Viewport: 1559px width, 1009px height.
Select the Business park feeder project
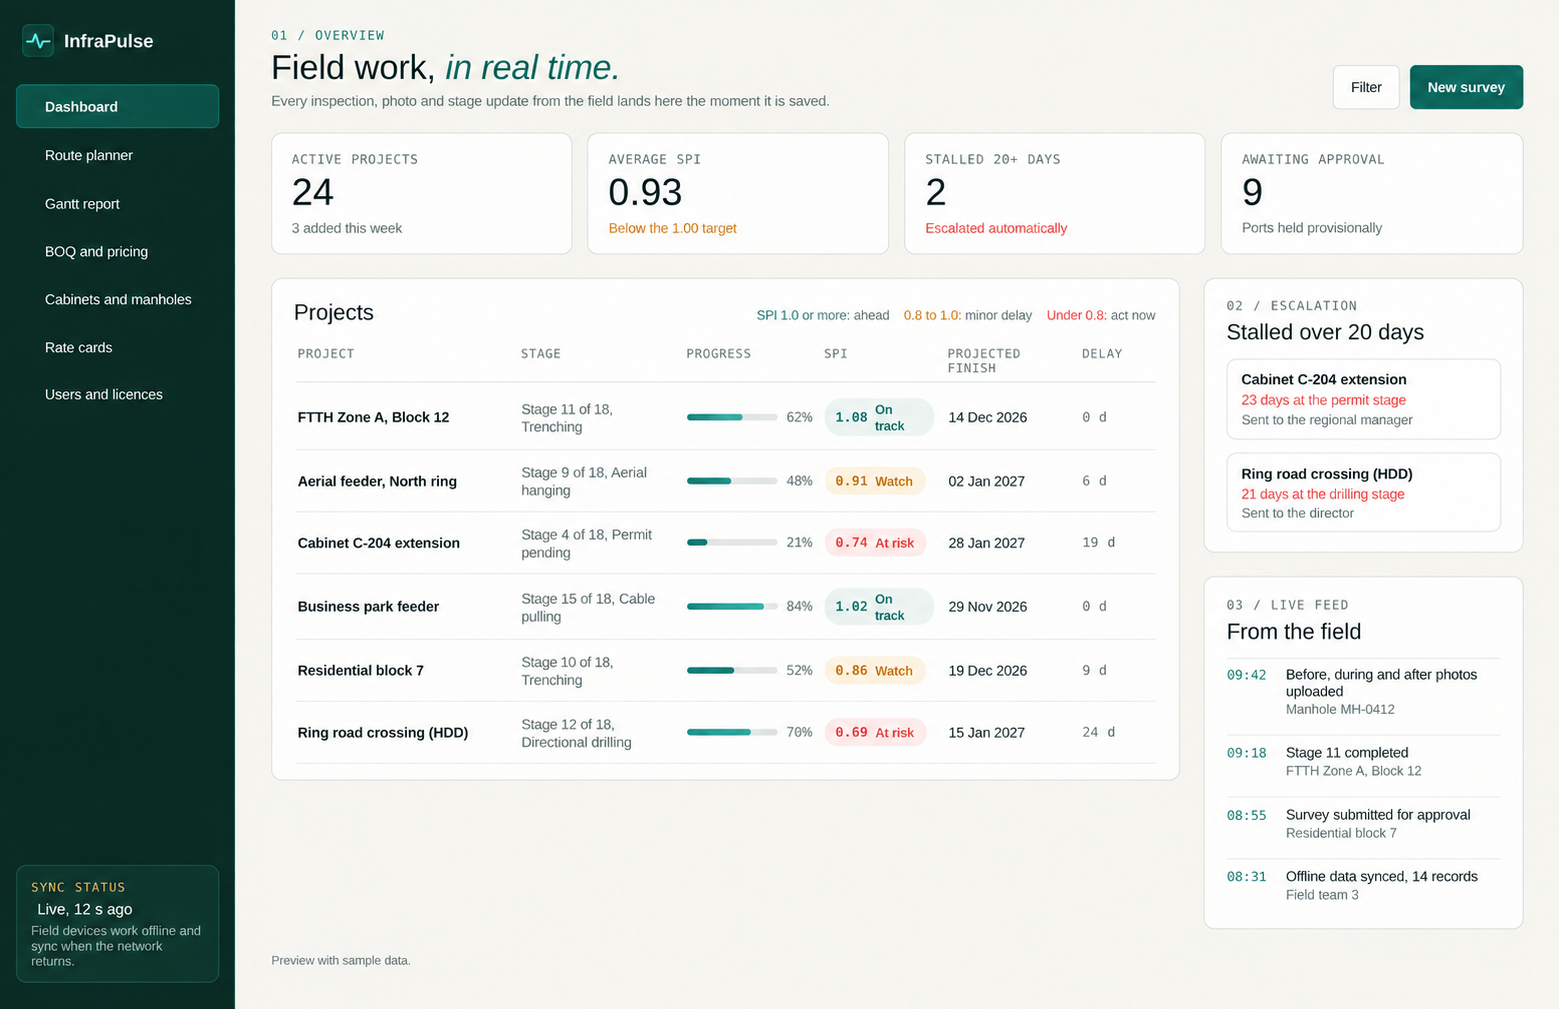tap(726, 607)
